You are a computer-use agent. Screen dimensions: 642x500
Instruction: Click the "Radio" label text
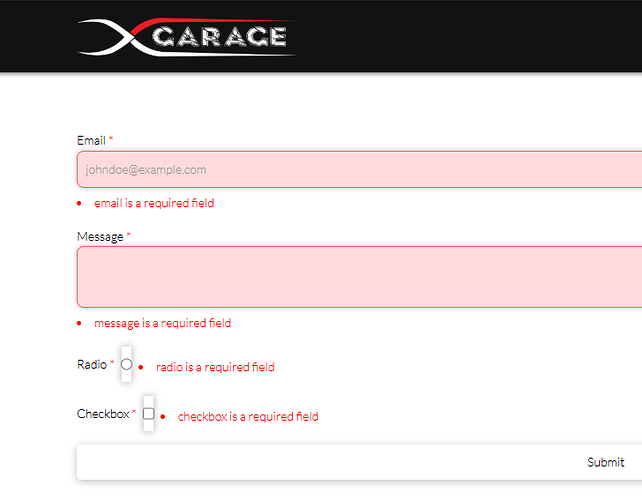(x=92, y=364)
